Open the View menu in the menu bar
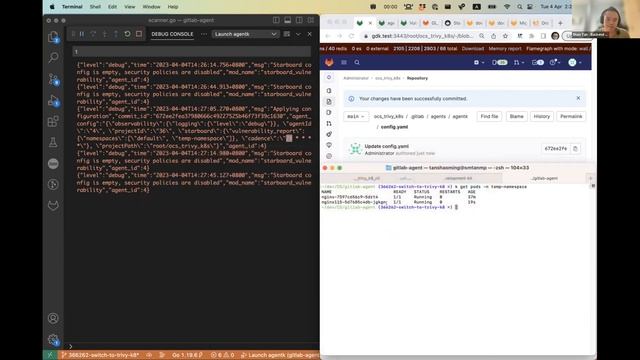 point(129,7)
